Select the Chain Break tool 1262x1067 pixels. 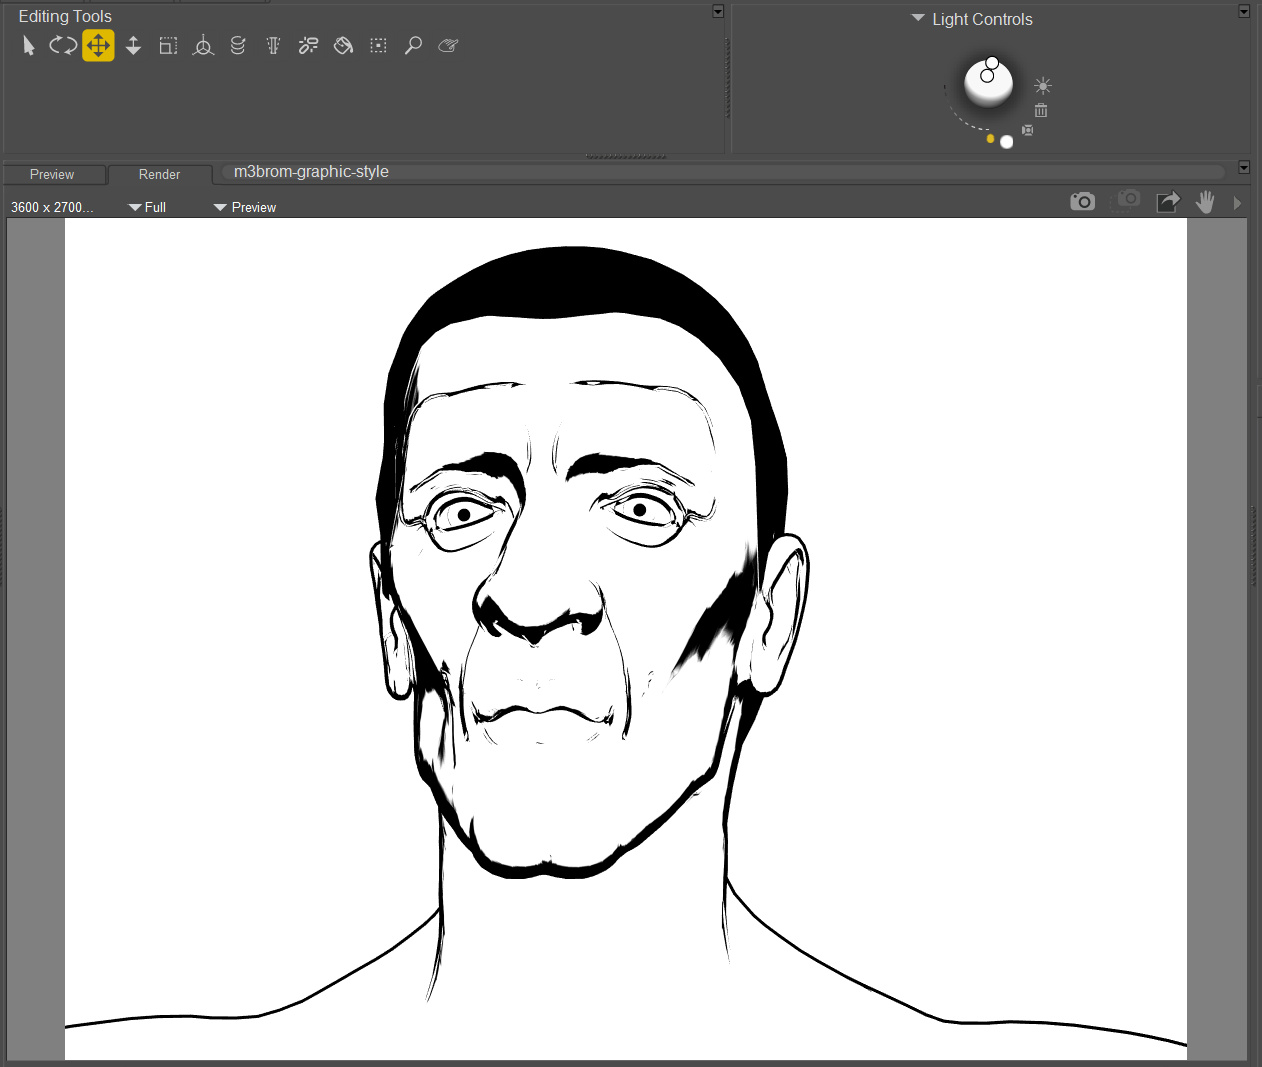[x=308, y=46]
